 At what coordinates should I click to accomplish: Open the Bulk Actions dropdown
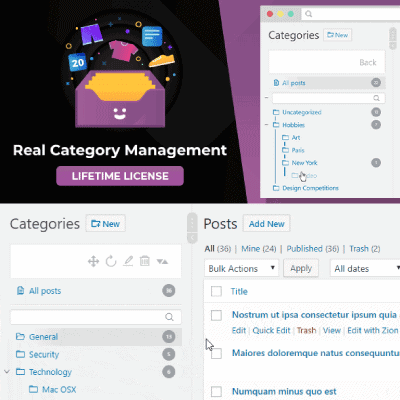241,268
